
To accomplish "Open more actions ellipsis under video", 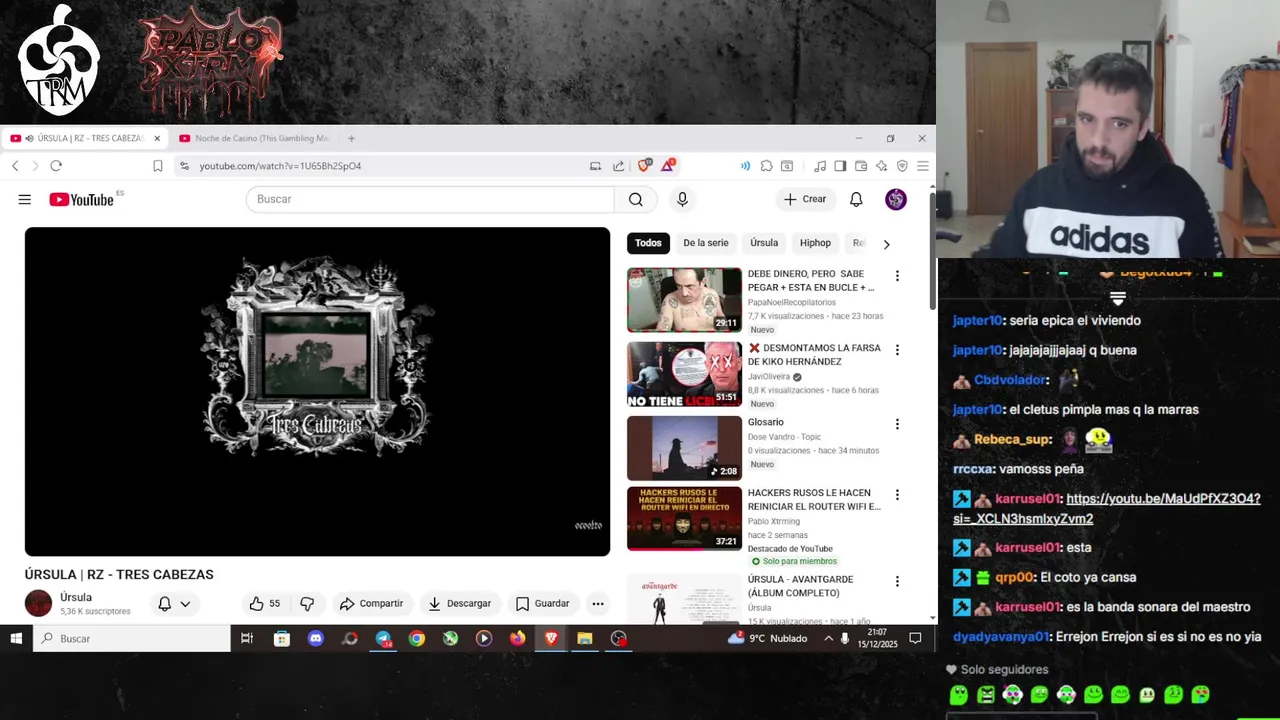I will pos(597,604).
